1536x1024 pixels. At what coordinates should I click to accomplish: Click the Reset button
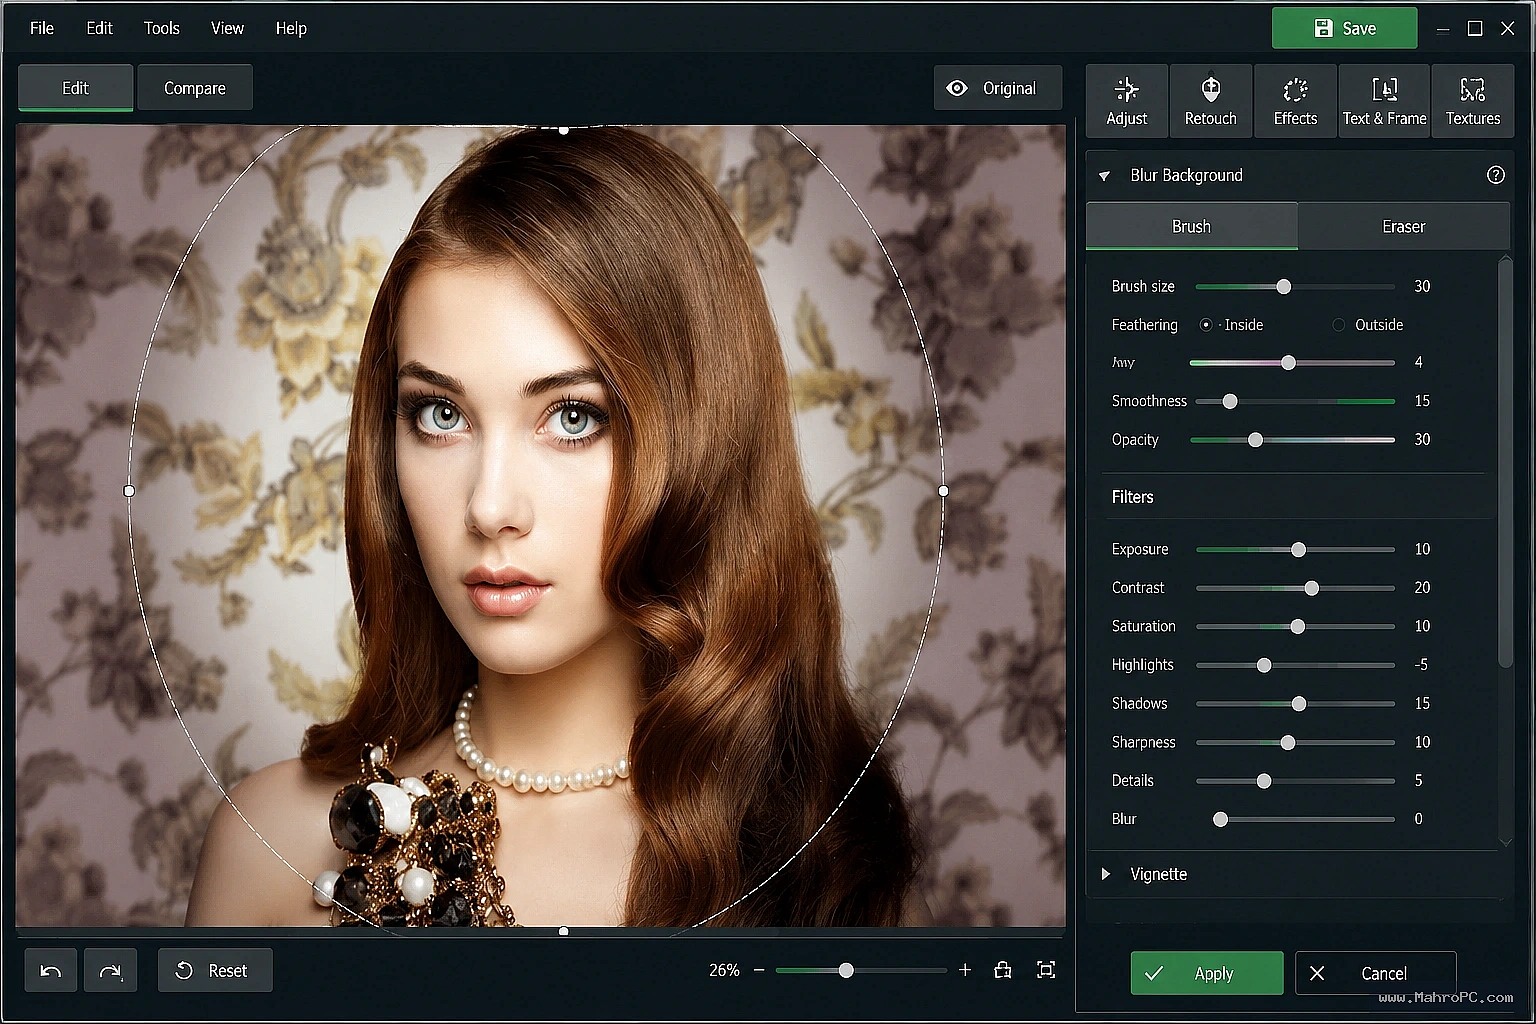click(x=215, y=970)
